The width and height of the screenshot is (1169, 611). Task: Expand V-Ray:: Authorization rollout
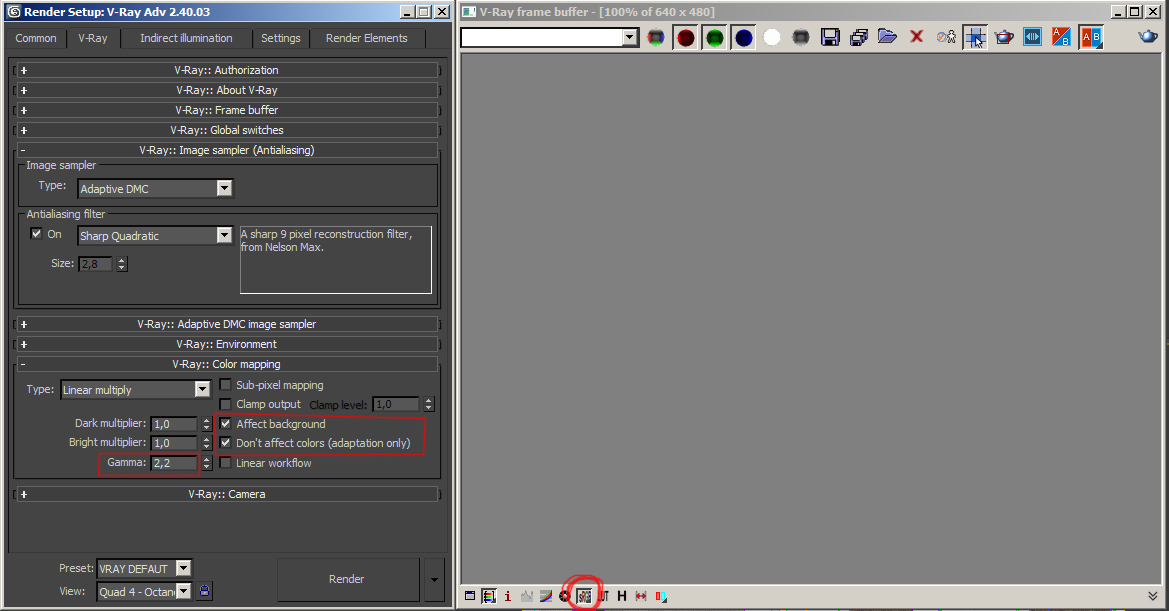[227, 70]
